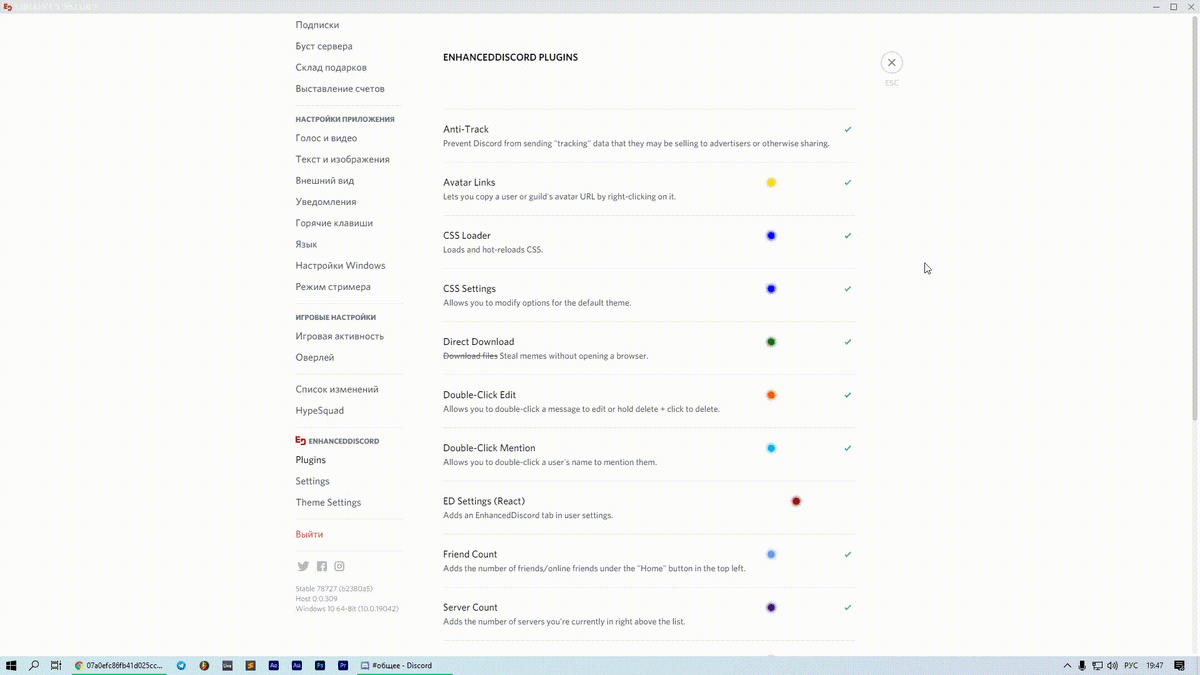Viewport: 1200px width, 675px height.
Task: Click the red Выйти logout button
Action: [309, 535]
